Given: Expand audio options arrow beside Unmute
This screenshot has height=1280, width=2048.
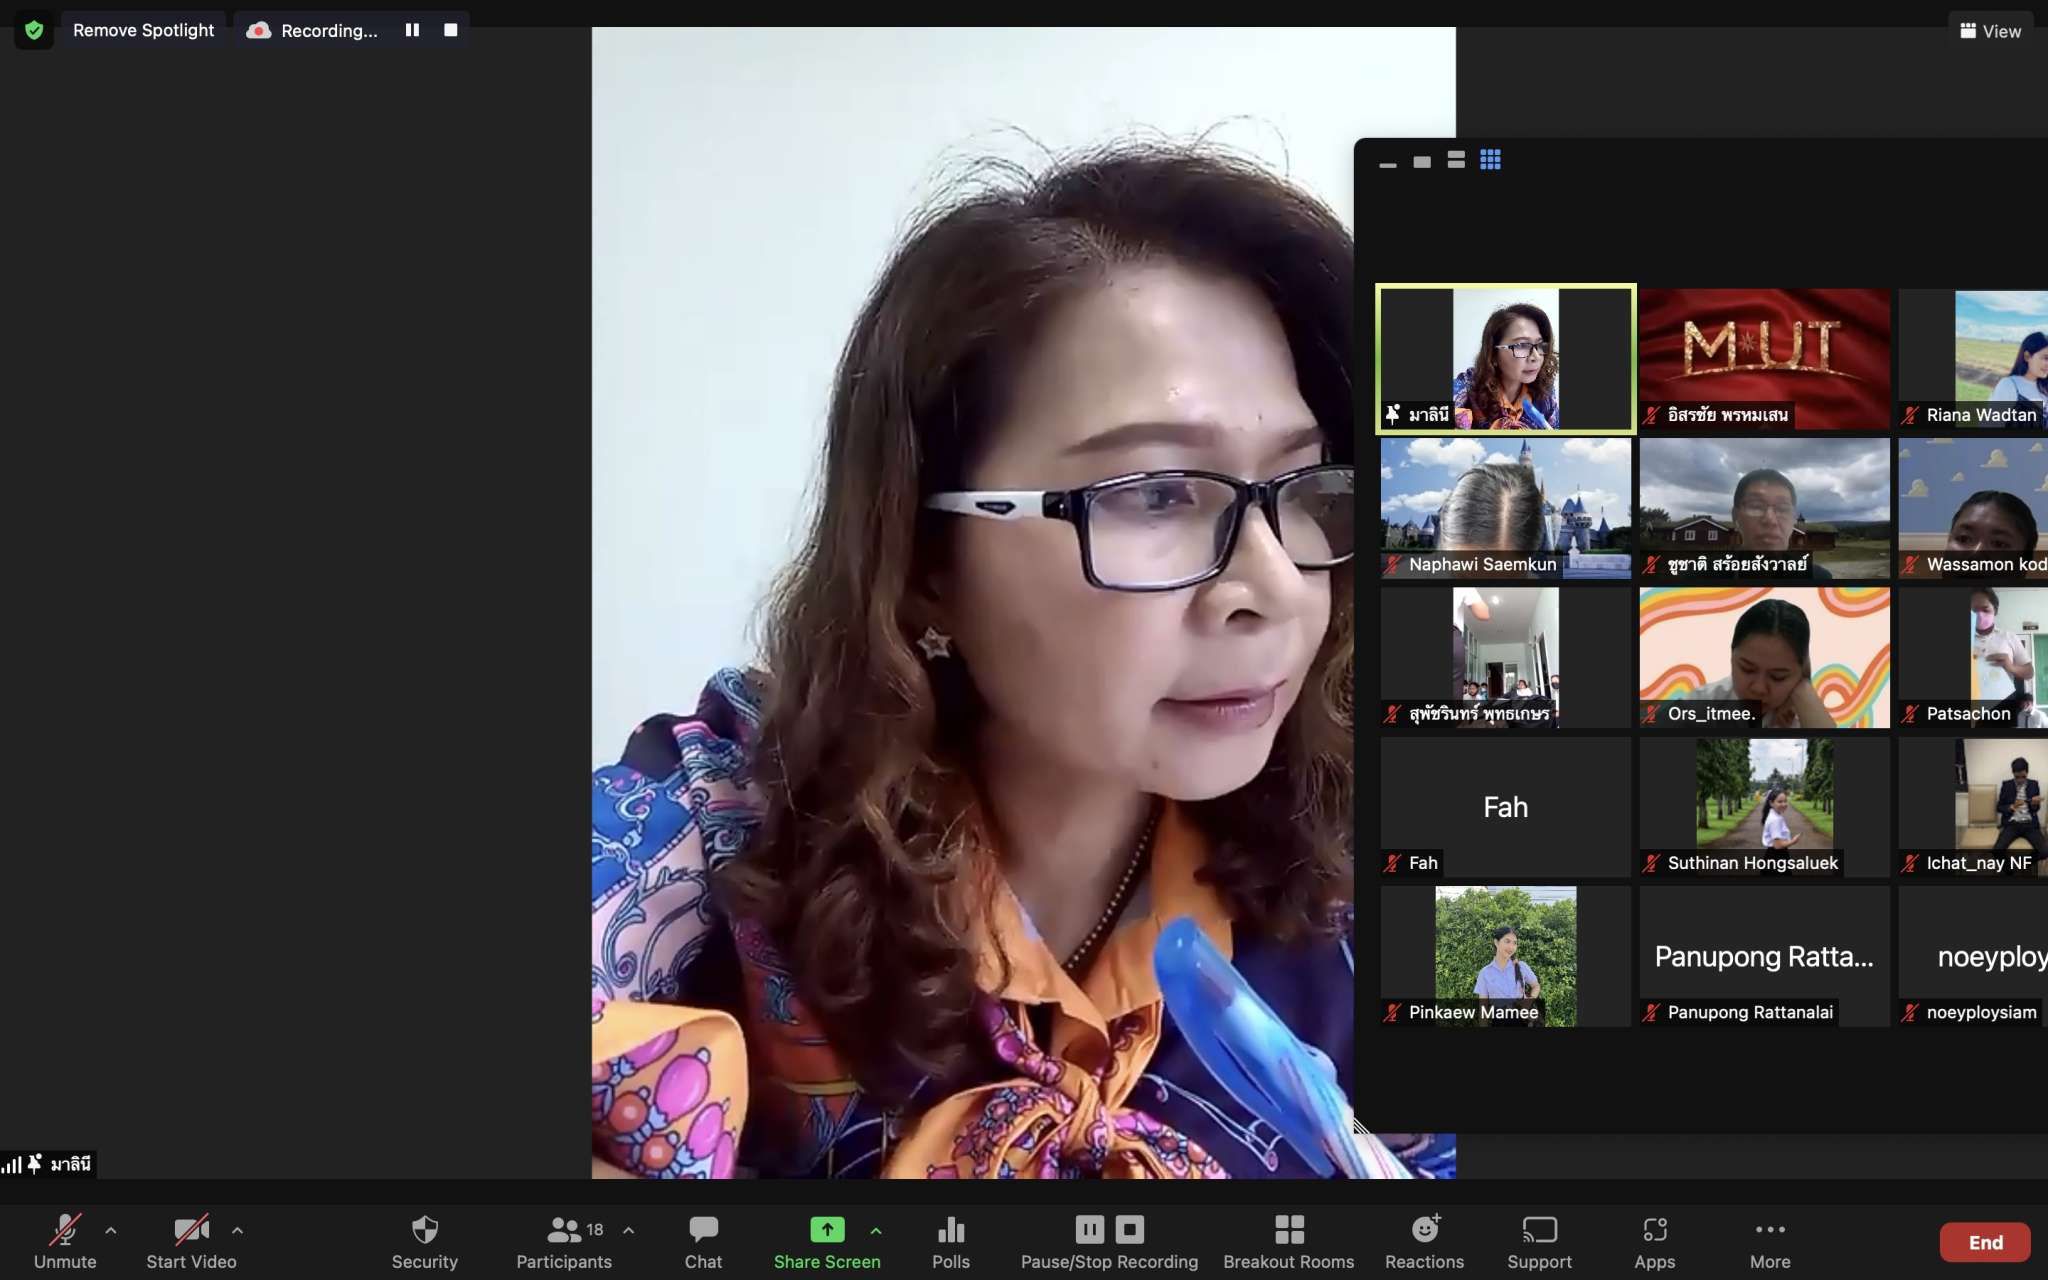Looking at the screenshot, I should (x=111, y=1230).
